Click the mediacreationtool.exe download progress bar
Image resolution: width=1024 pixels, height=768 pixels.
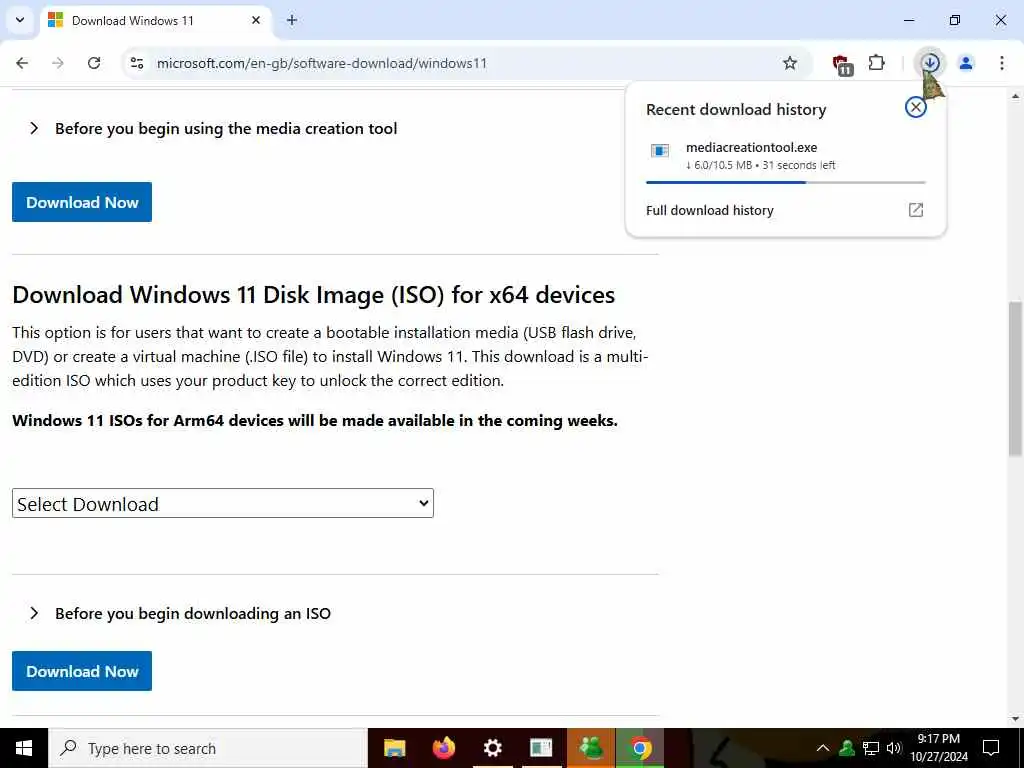pos(786,182)
